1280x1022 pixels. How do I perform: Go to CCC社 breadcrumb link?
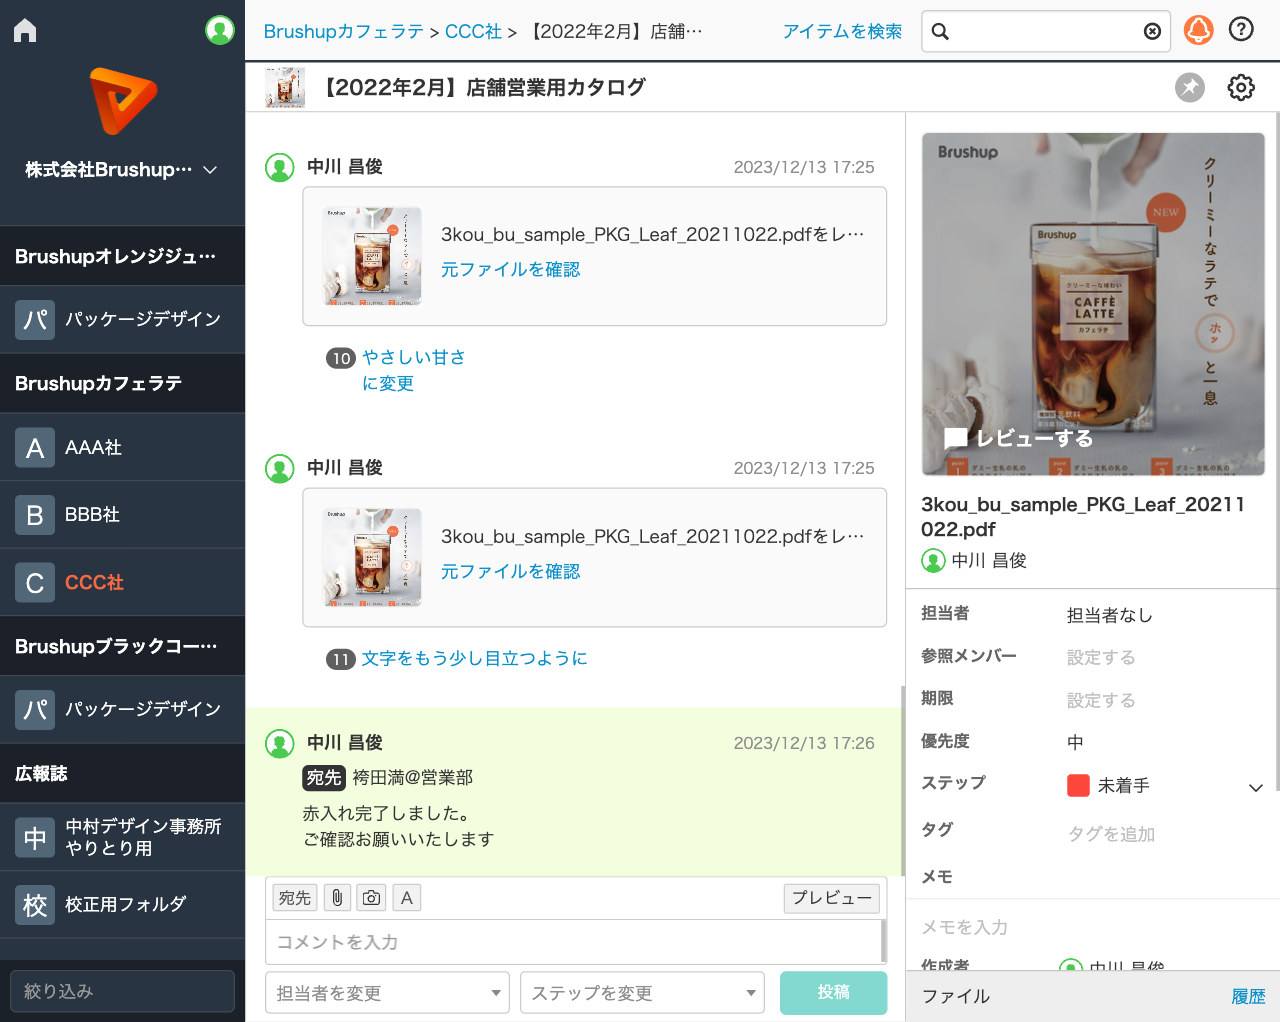click(x=473, y=31)
